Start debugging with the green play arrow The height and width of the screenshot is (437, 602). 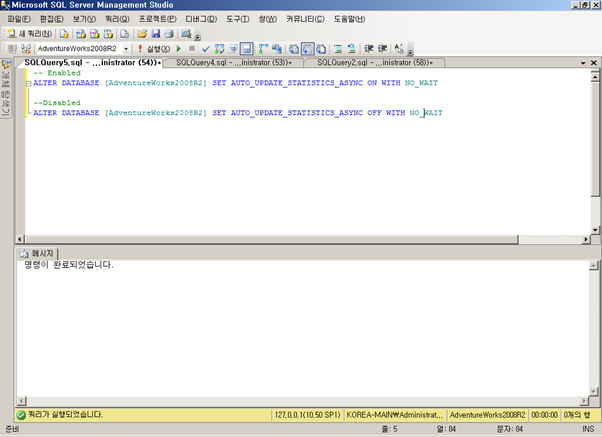(x=179, y=49)
